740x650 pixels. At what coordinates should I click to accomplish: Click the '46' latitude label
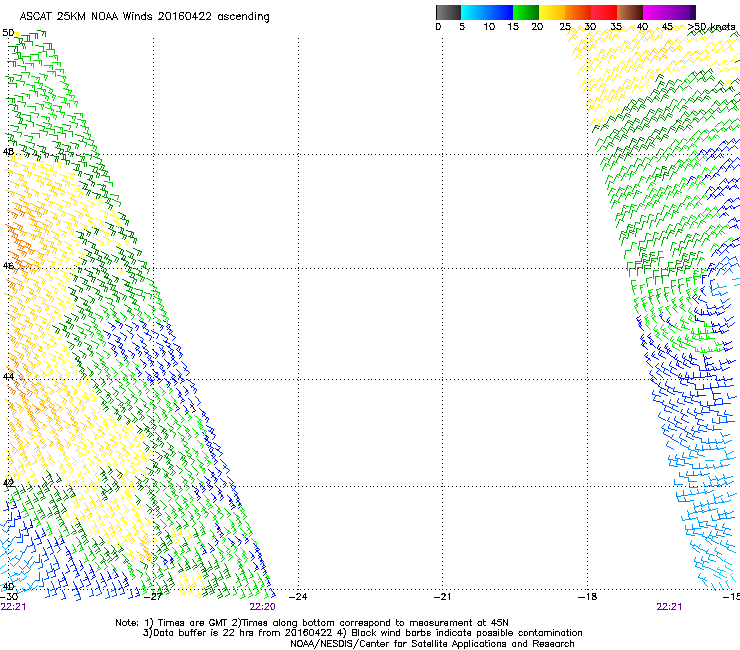click(x=8, y=266)
